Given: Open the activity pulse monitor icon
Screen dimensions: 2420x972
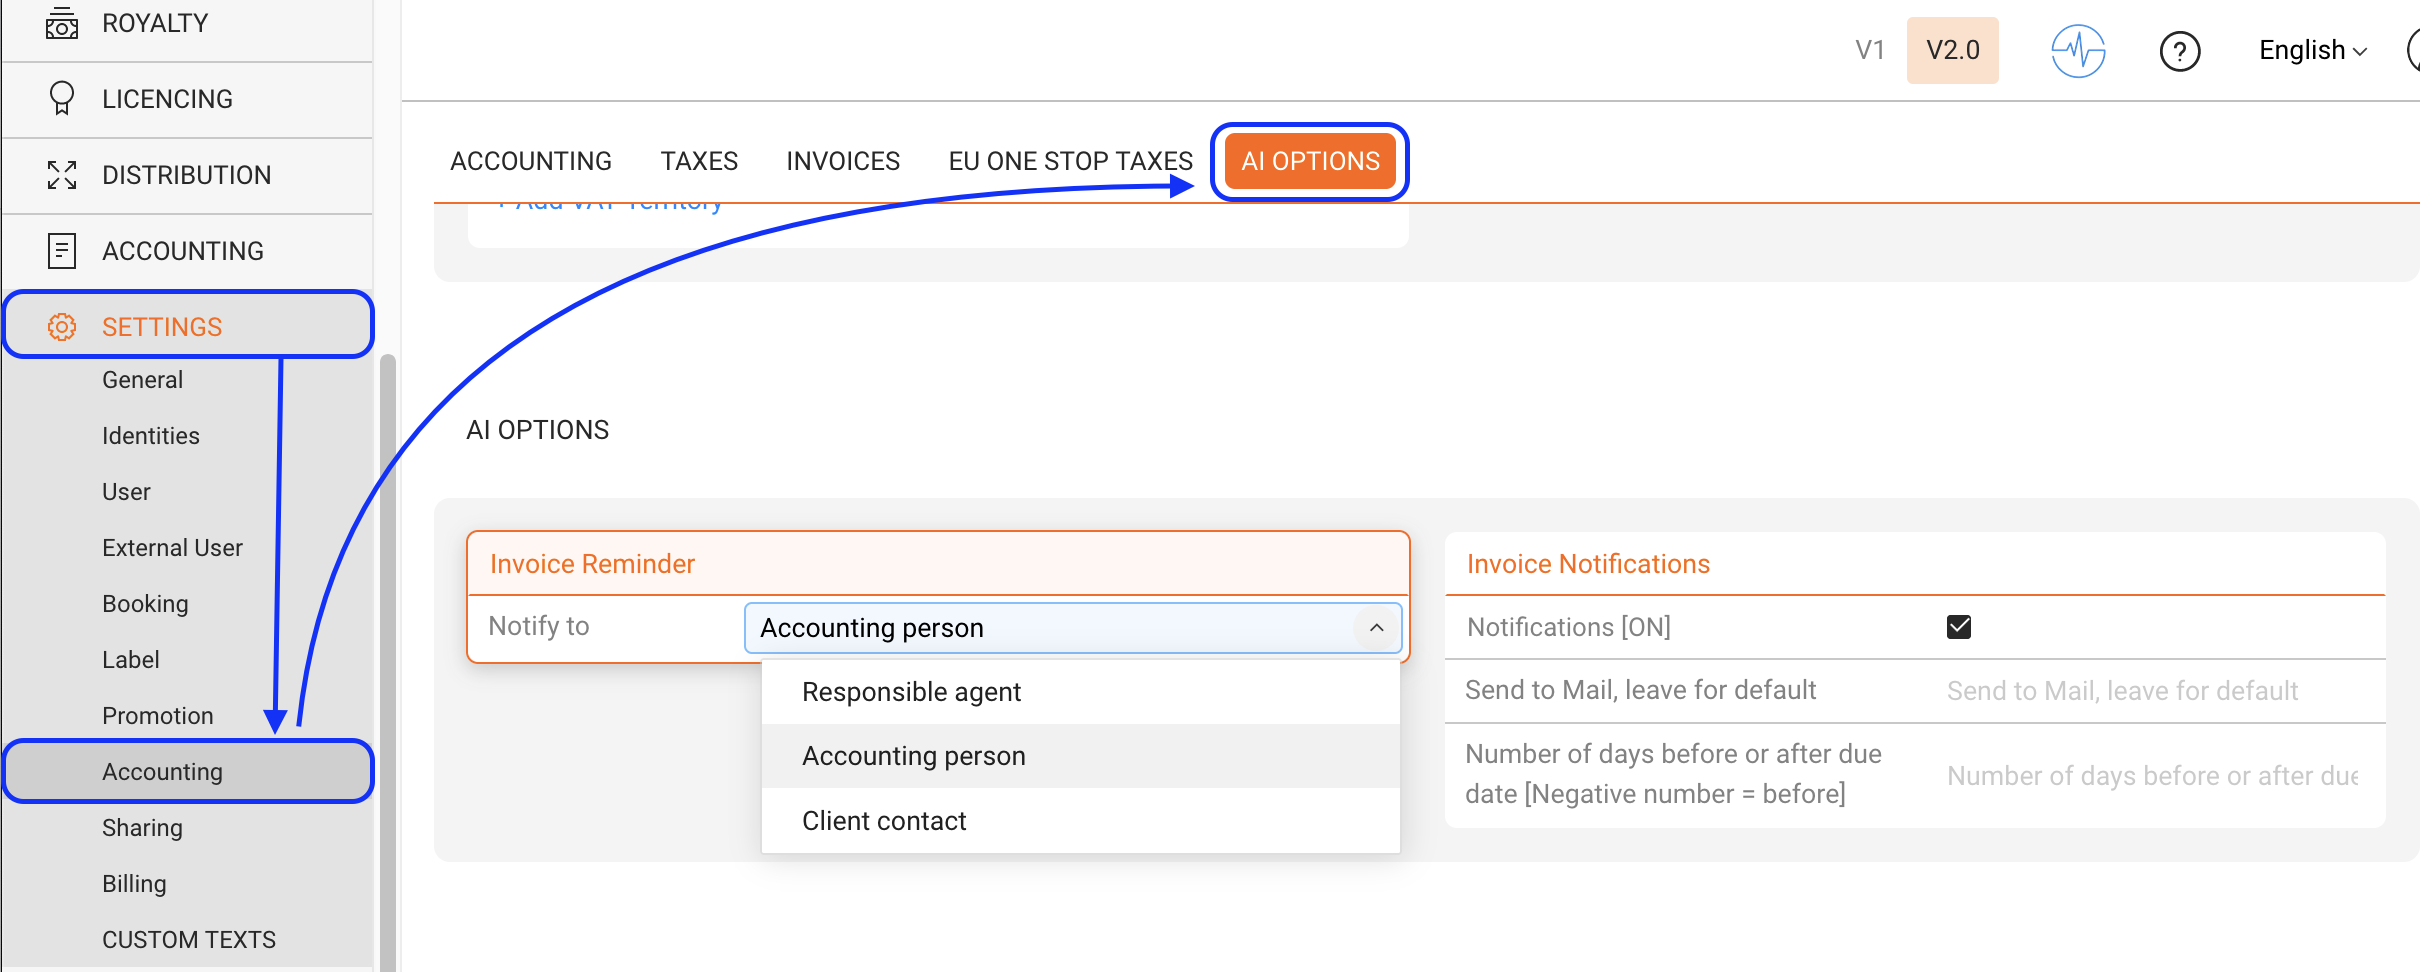Looking at the screenshot, I should coord(2079,50).
